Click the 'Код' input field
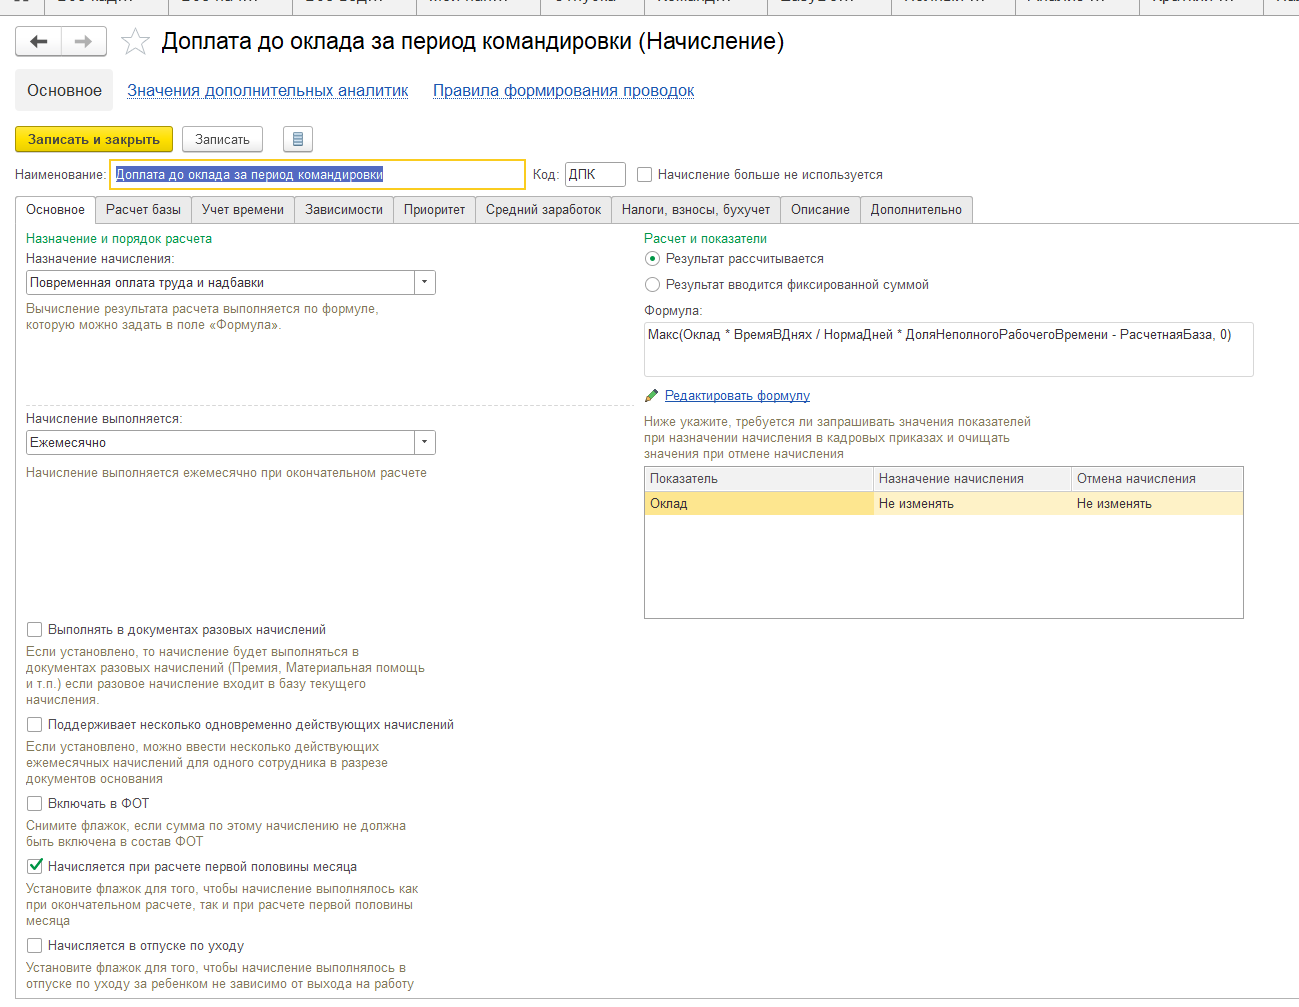 click(595, 175)
